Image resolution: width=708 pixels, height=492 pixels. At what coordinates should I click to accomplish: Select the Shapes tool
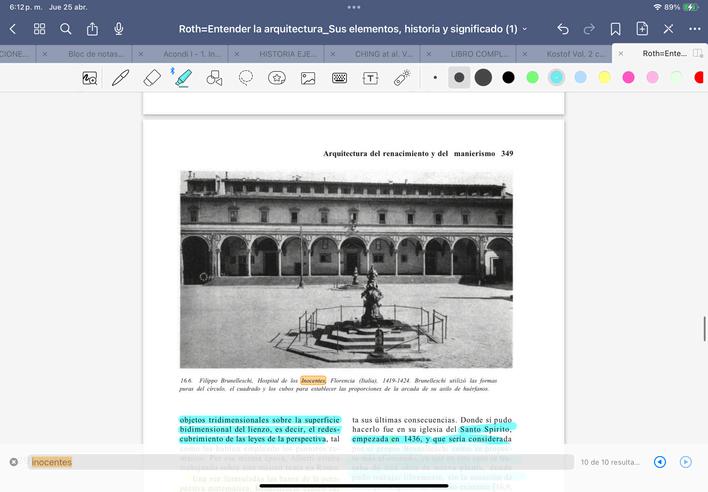(x=214, y=78)
